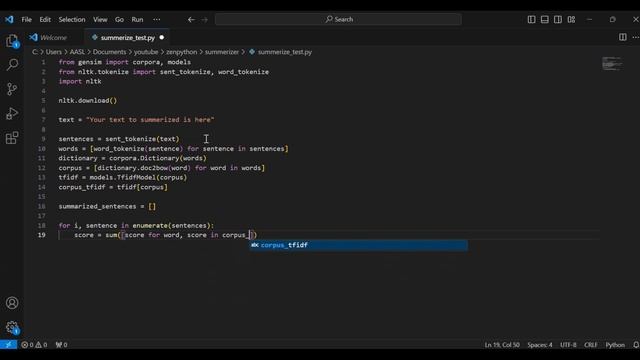Open the Run menu

[137, 19]
